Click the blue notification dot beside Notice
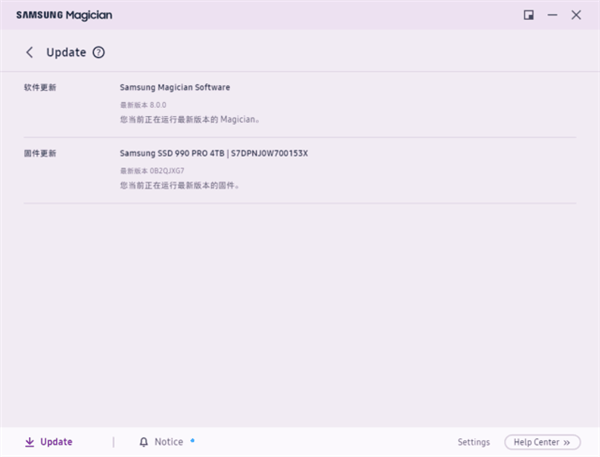600x457 pixels. coord(192,441)
